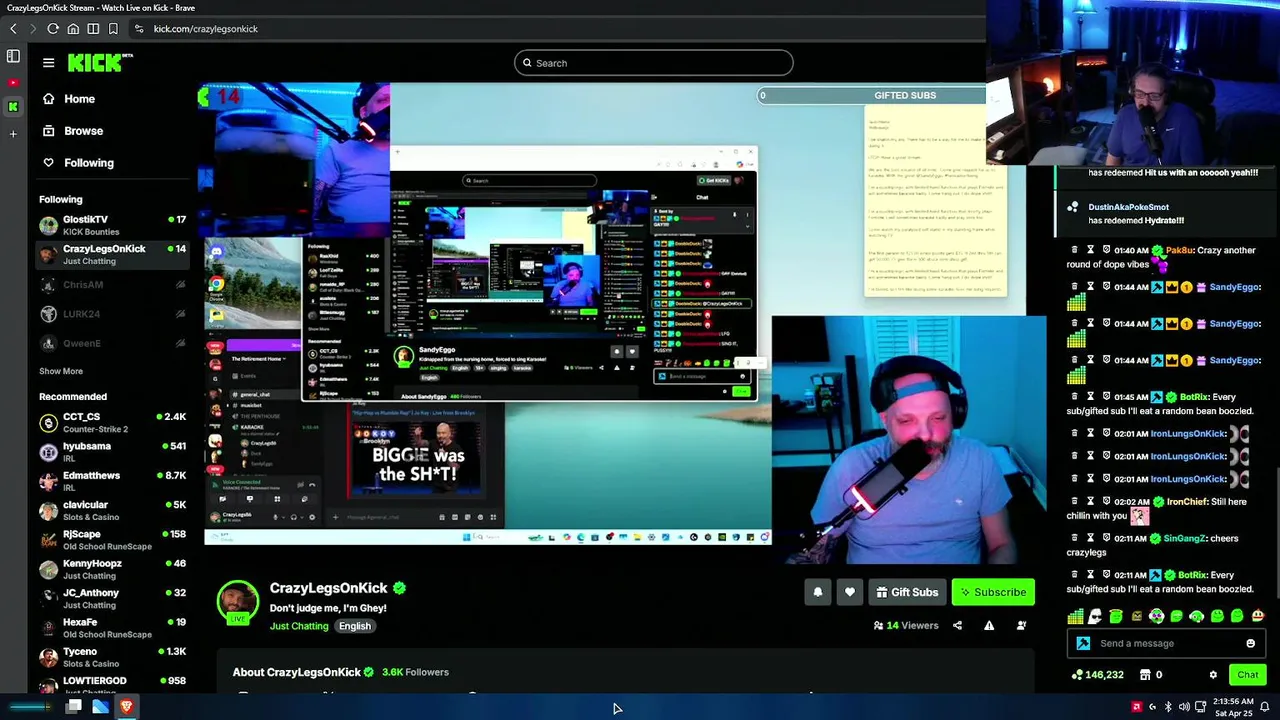The height and width of the screenshot is (720, 1280).
Task: Open clavicular recommended channel
Action: pos(112,510)
